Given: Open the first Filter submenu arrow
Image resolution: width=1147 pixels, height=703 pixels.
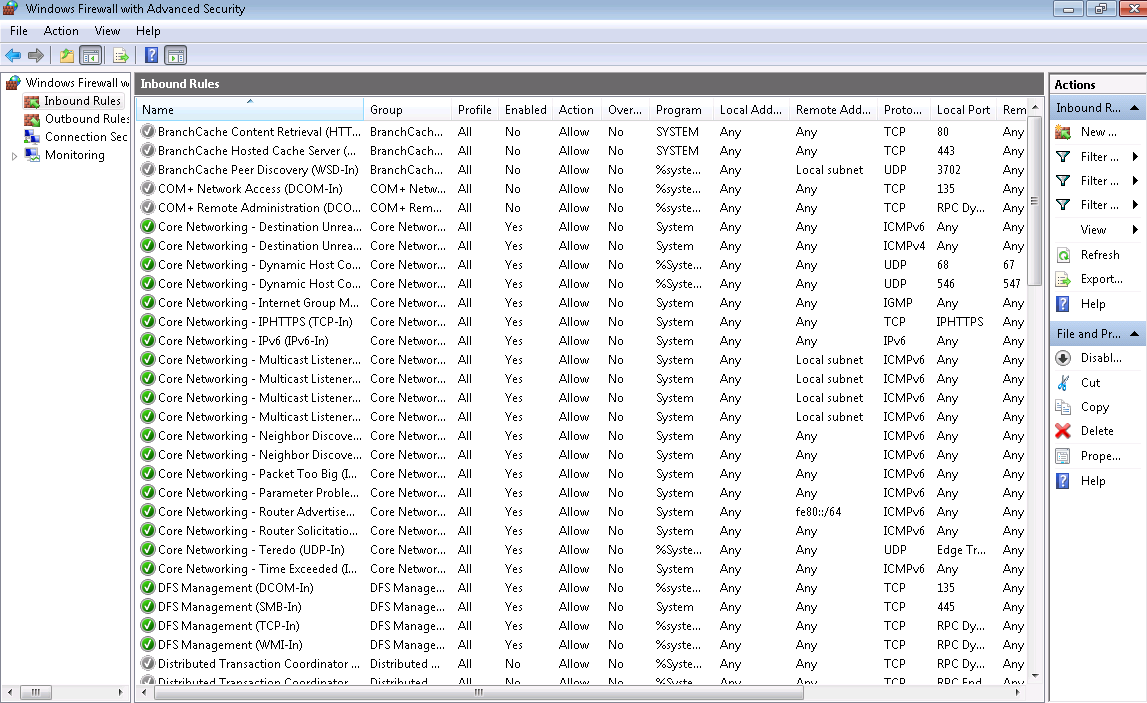Looking at the screenshot, I should point(1135,157).
